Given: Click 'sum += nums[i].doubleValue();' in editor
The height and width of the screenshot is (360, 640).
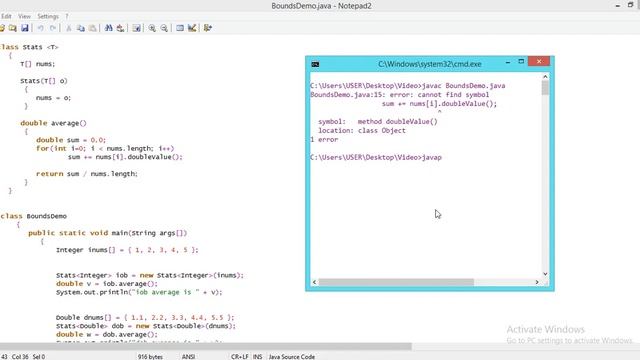Looking at the screenshot, I should (125, 157).
